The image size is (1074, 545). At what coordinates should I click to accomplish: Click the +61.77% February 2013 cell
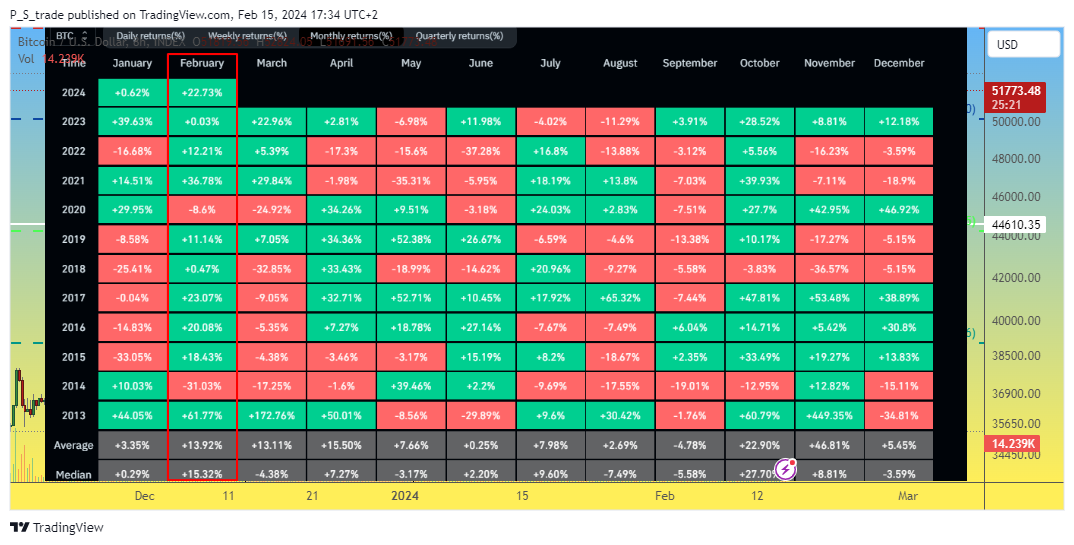click(202, 416)
